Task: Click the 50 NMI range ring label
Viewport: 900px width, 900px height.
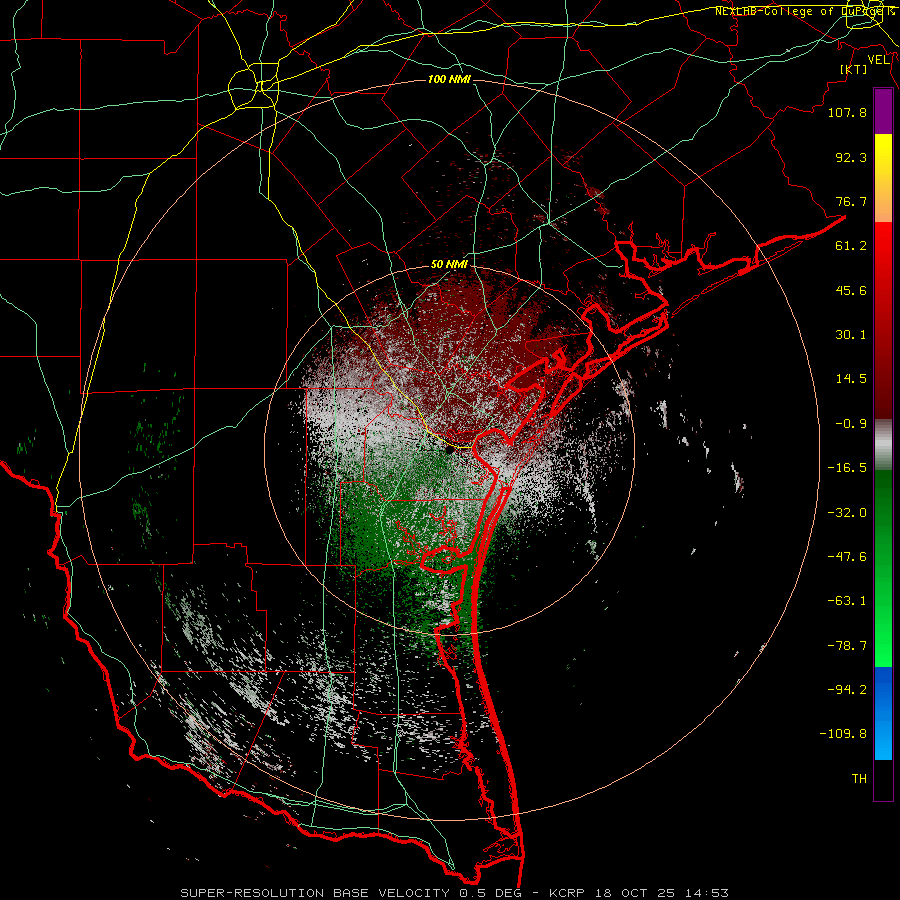Action: pos(449,265)
